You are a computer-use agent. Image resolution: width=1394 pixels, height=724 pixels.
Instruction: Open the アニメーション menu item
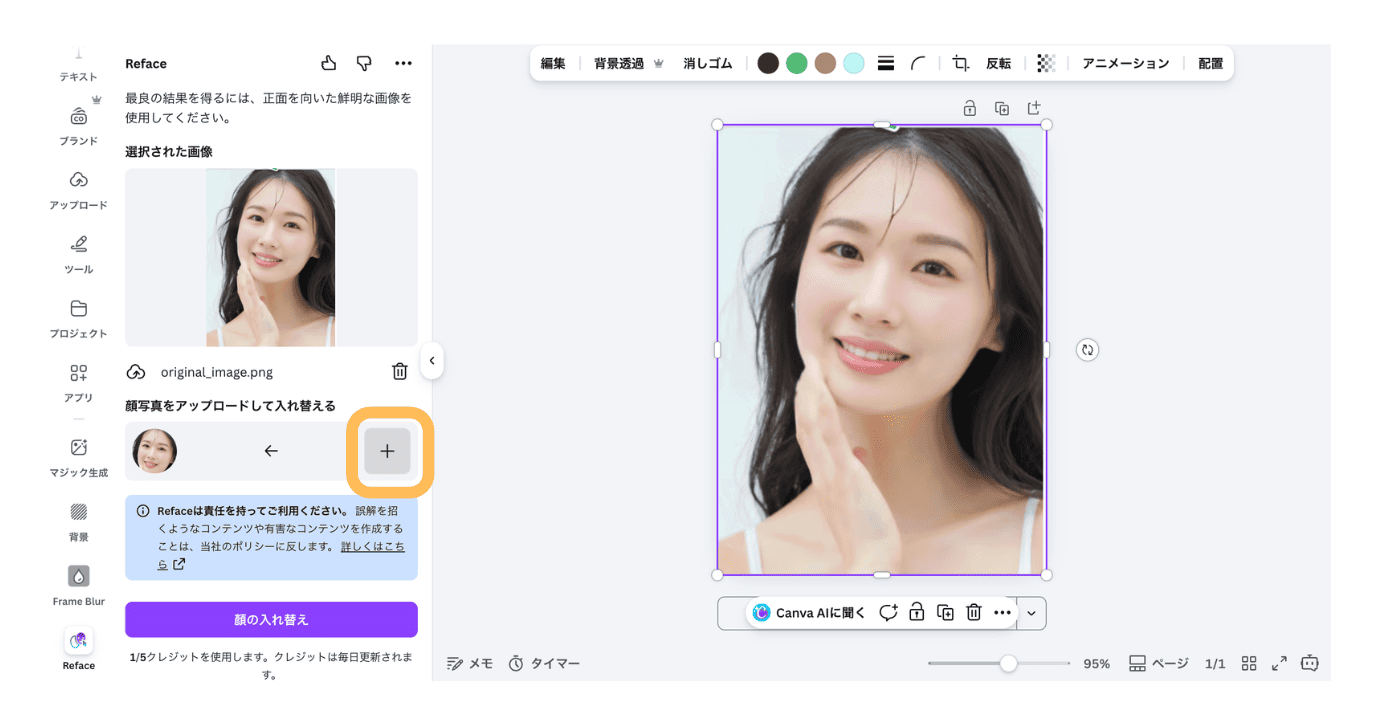[x=1125, y=63]
